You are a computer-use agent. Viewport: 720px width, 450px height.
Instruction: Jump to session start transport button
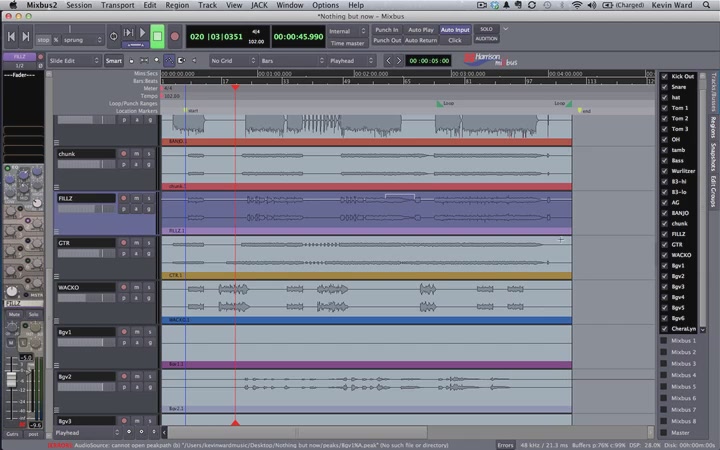(x=11, y=37)
